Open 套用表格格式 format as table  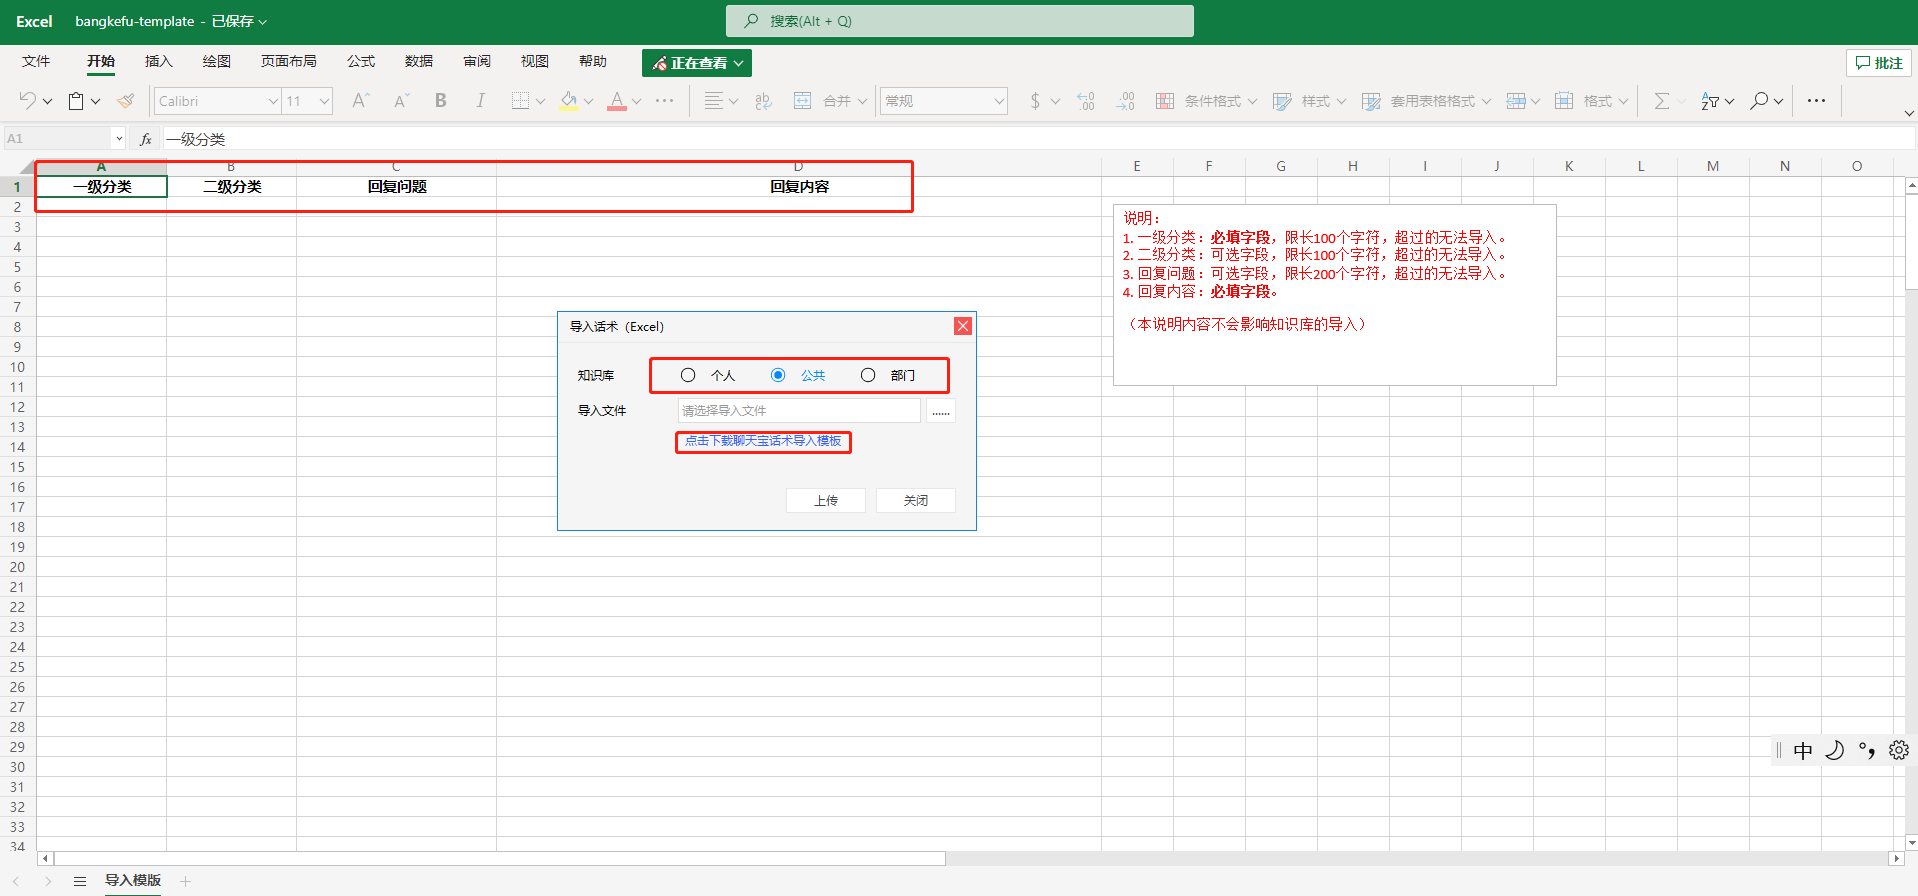pyautogui.click(x=1426, y=101)
